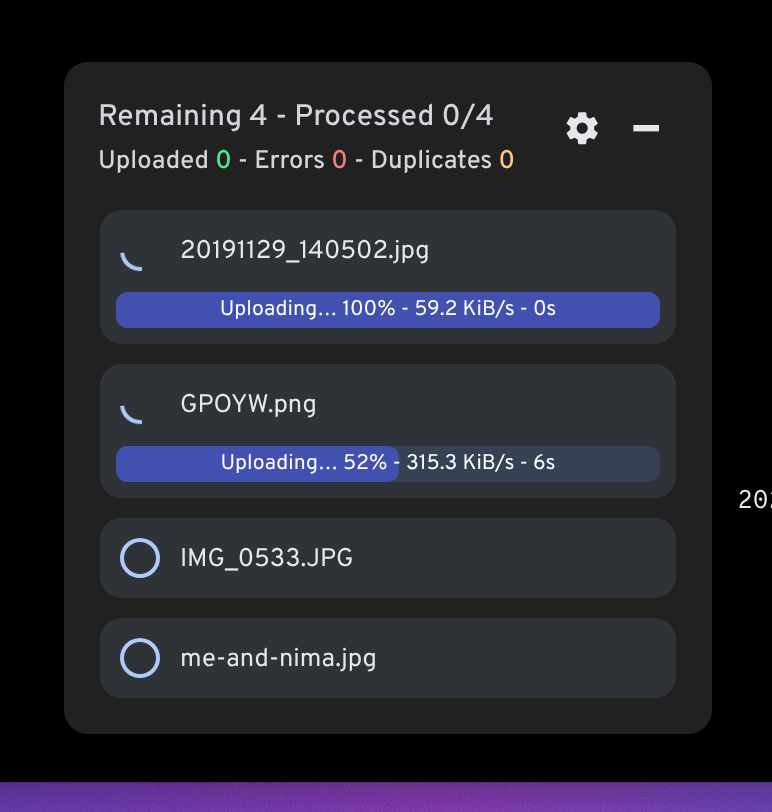Open the upload settings gear icon
The width and height of the screenshot is (772, 812).
[582, 128]
